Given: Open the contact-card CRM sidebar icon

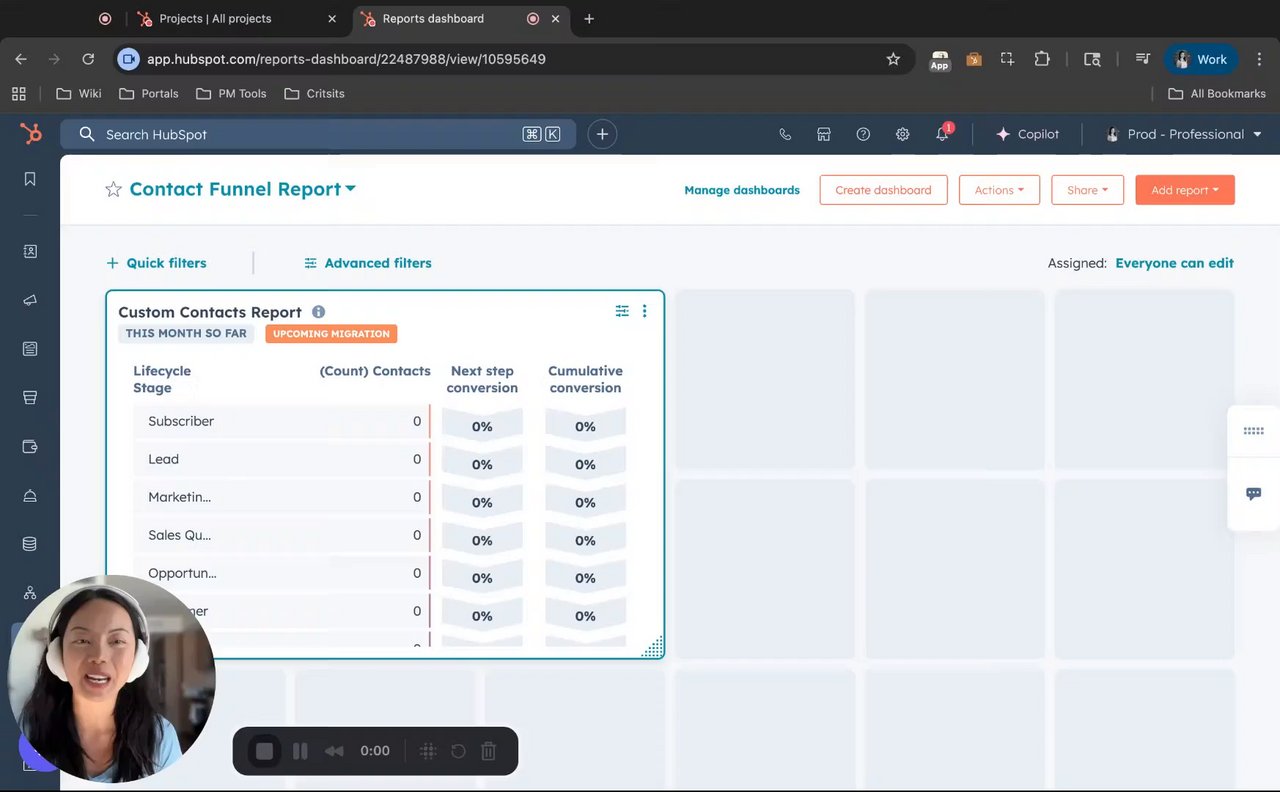Looking at the screenshot, I should pyautogui.click(x=30, y=251).
